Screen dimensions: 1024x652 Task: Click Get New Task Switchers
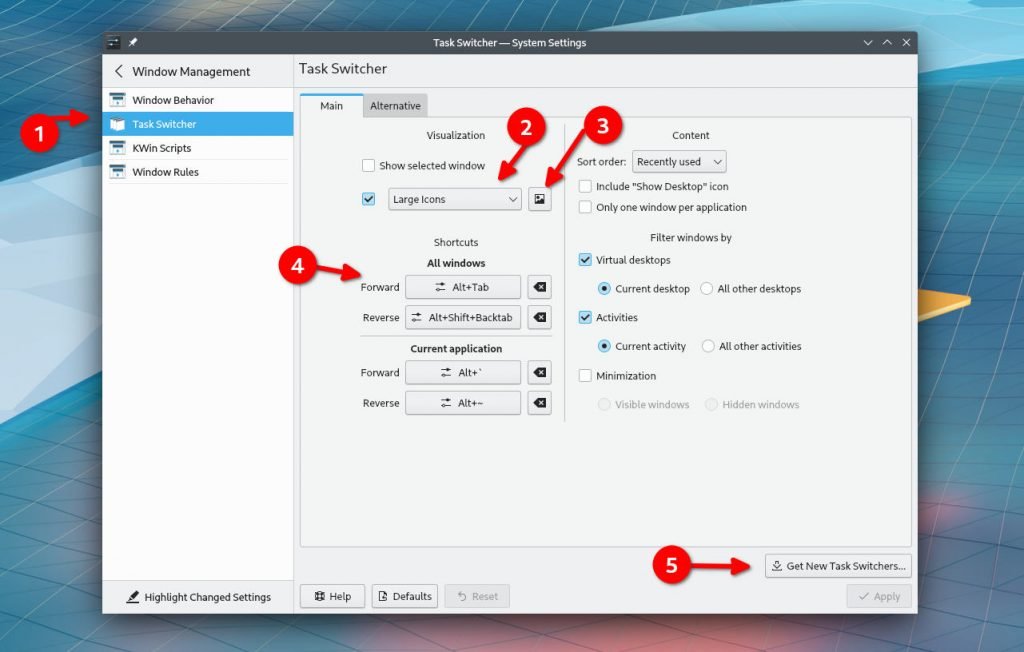(x=838, y=565)
